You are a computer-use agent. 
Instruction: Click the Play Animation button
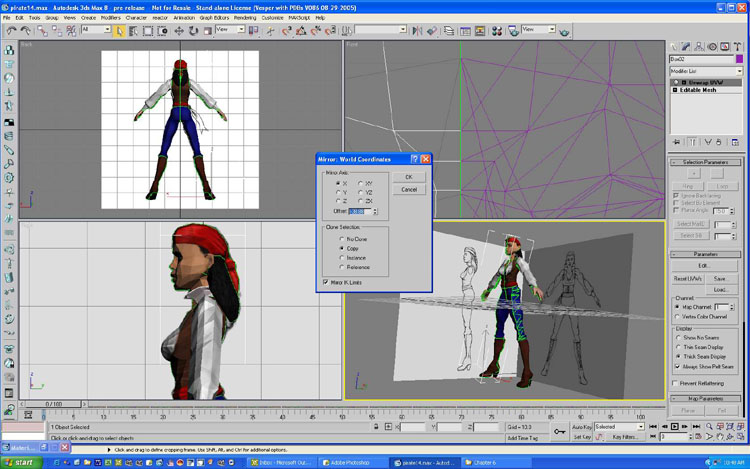pyautogui.click(x=675, y=426)
